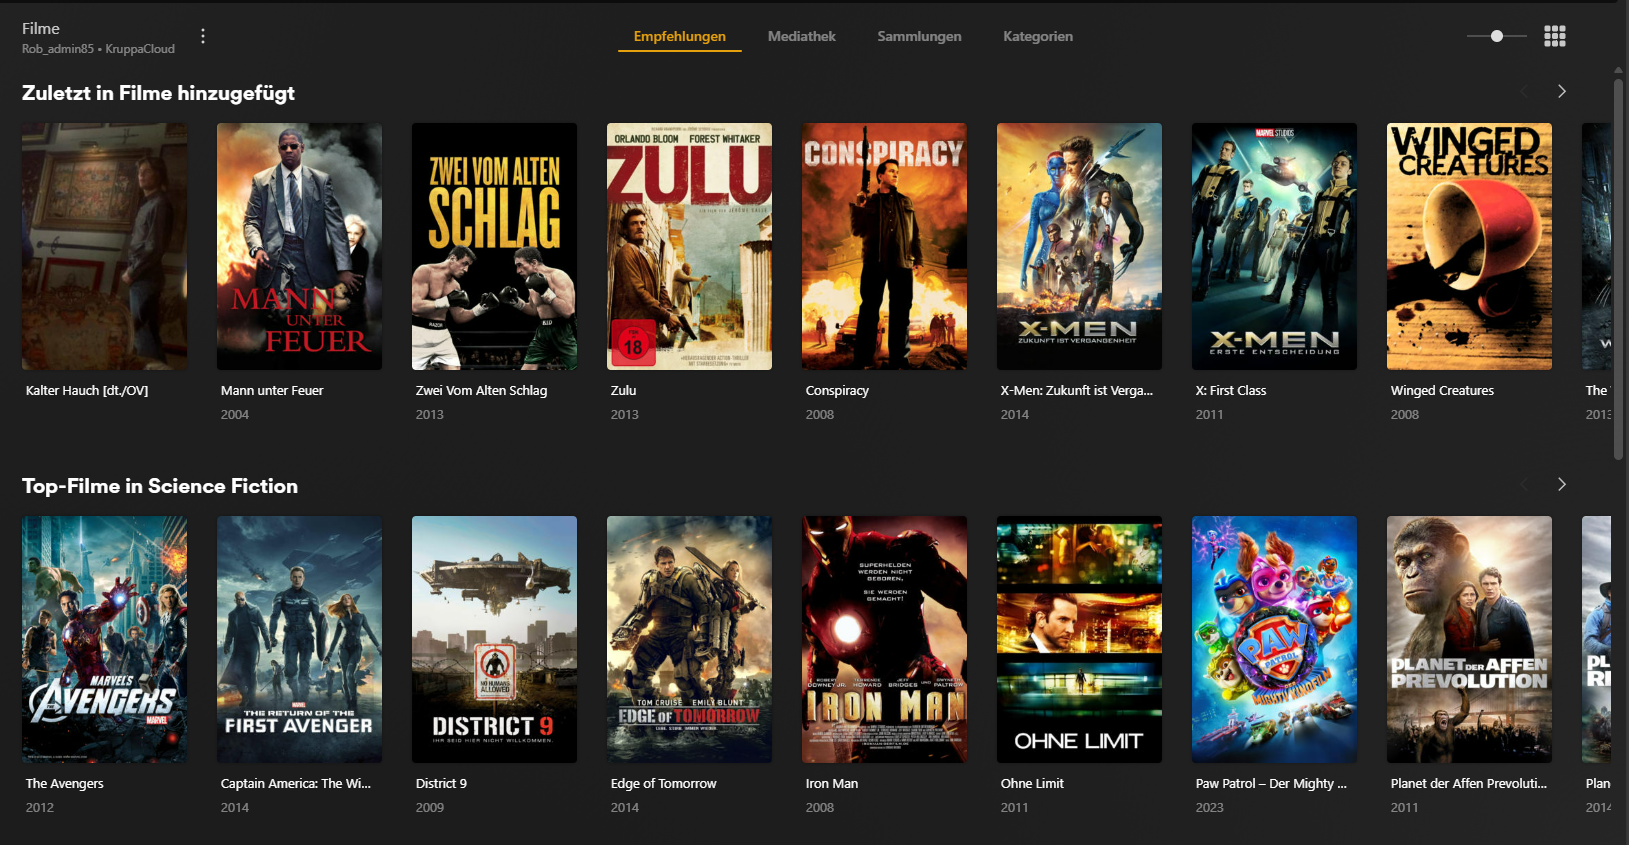Open the Ohne Limit poster
The width and height of the screenshot is (1629, 845).
1079,639
